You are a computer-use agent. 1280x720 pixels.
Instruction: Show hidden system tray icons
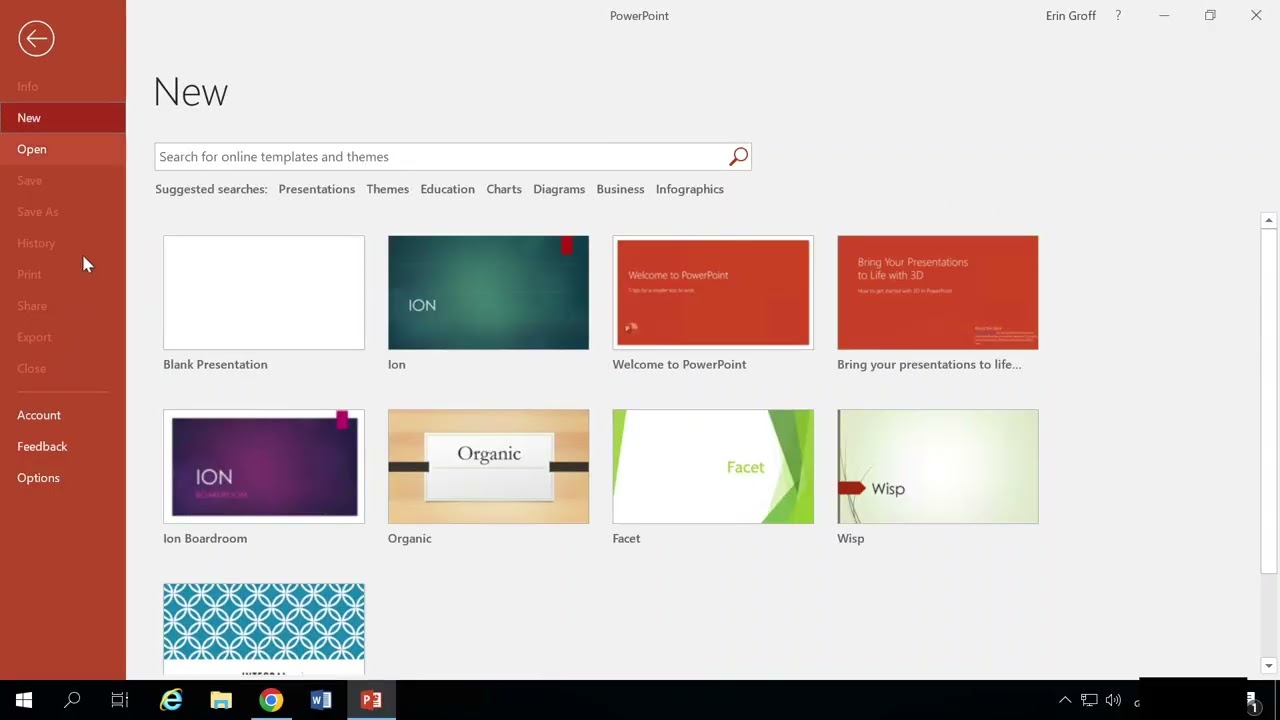coord(1065,701)
